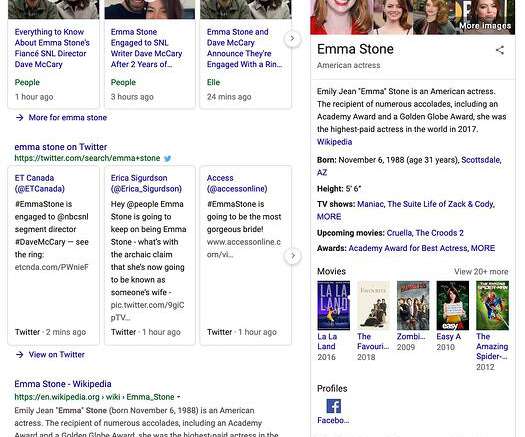Open Zombieland 2009 movie poster
Screen dimensions: 525x437
(413, 305)
